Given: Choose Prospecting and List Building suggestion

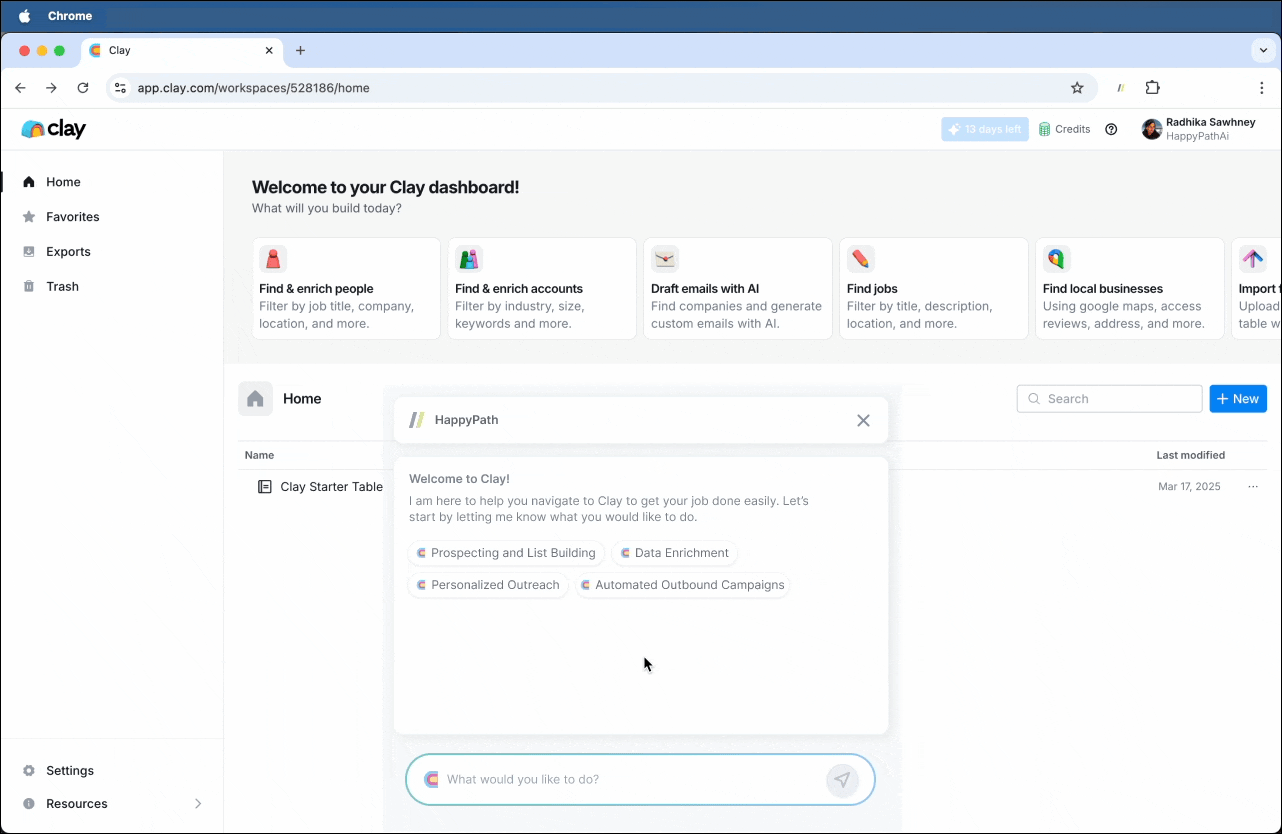Looking at the screenshot, I should (x=506, y=553).
